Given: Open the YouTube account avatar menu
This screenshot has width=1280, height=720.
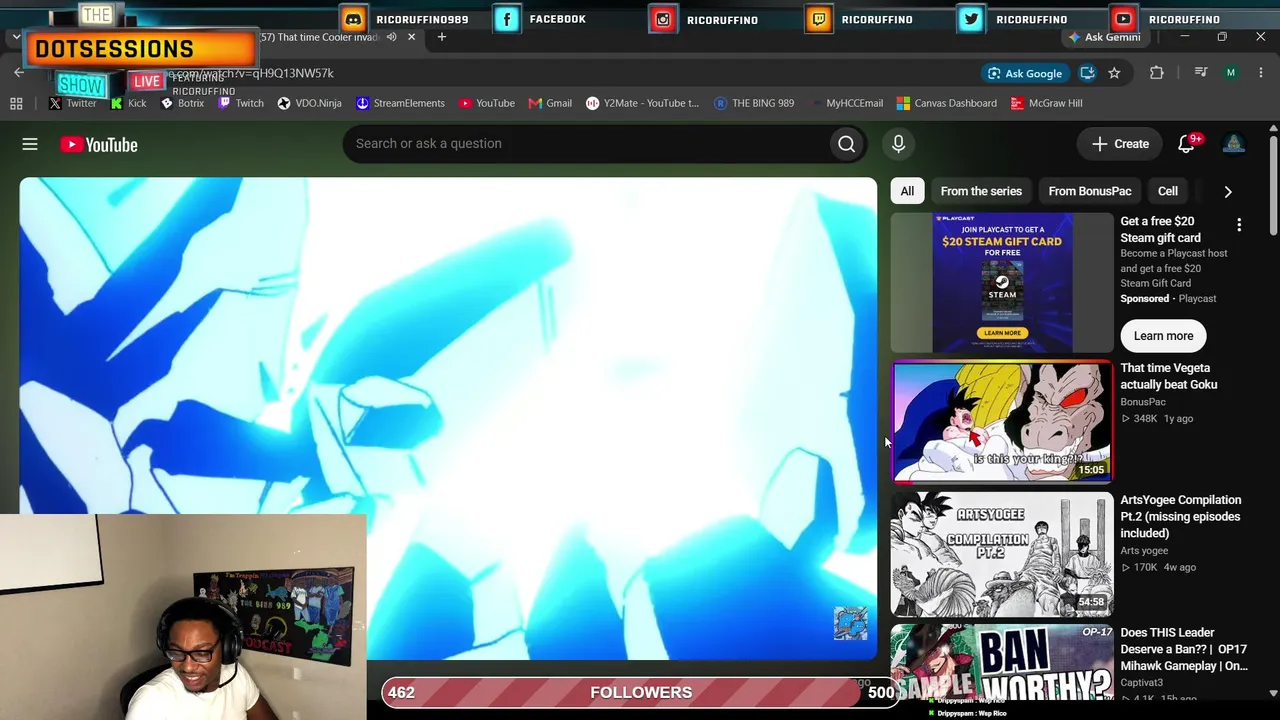Looking at the screenshot, I should [x=1234, y=144].
